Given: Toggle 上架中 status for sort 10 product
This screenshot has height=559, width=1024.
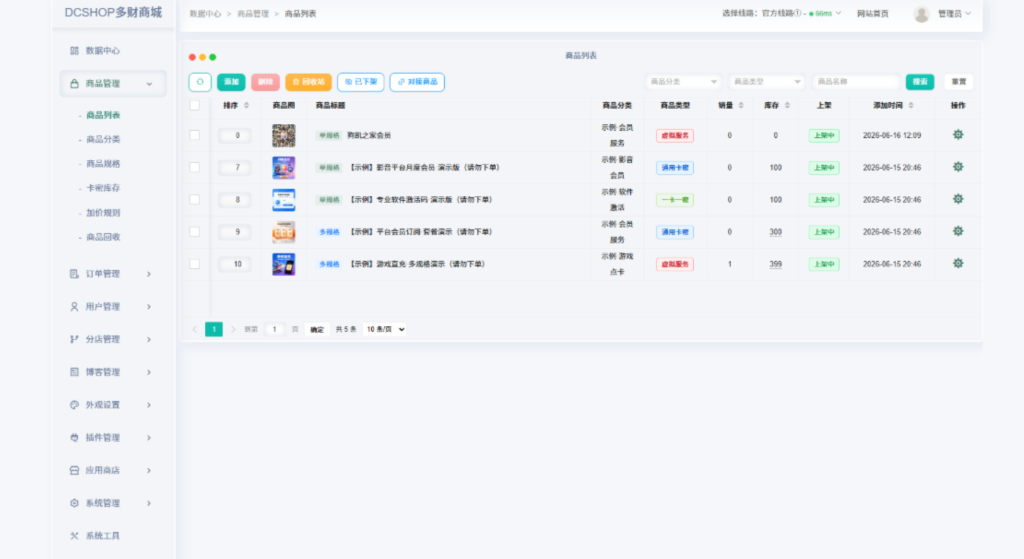Looking at the screenshot, I should click(x=824, y=264).
